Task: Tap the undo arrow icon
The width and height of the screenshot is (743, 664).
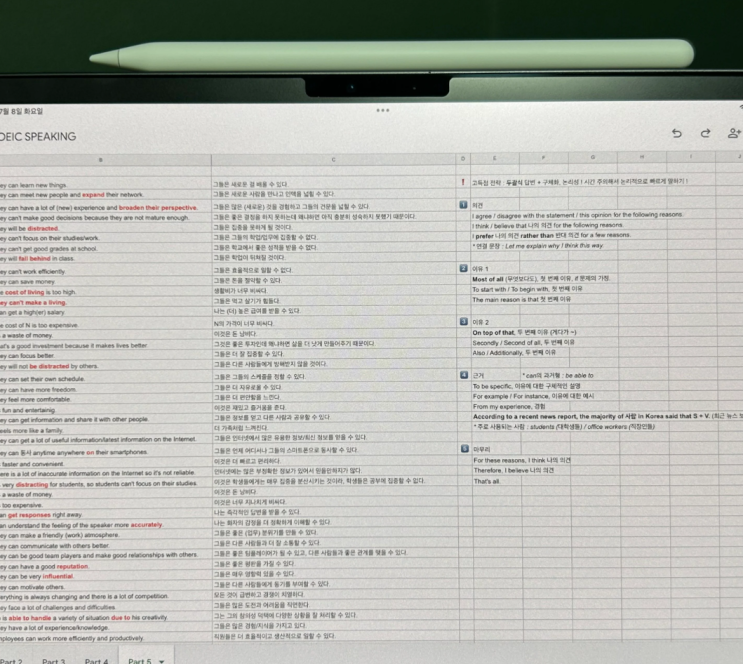Action: pos(677,134)
